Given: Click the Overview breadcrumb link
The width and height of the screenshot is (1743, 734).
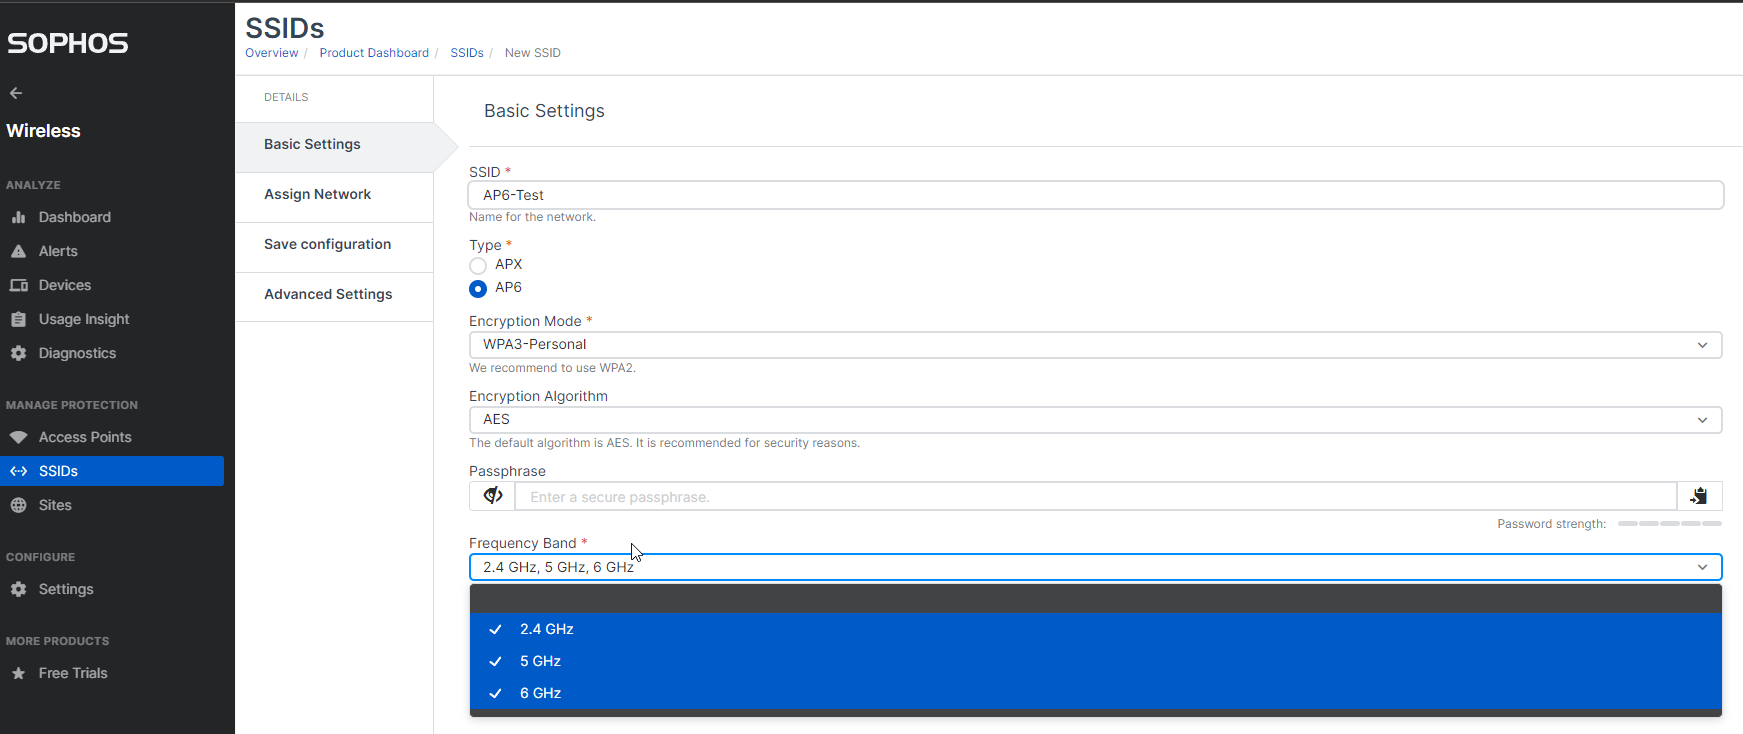Looking at the screenshot, I should [271, 53].
